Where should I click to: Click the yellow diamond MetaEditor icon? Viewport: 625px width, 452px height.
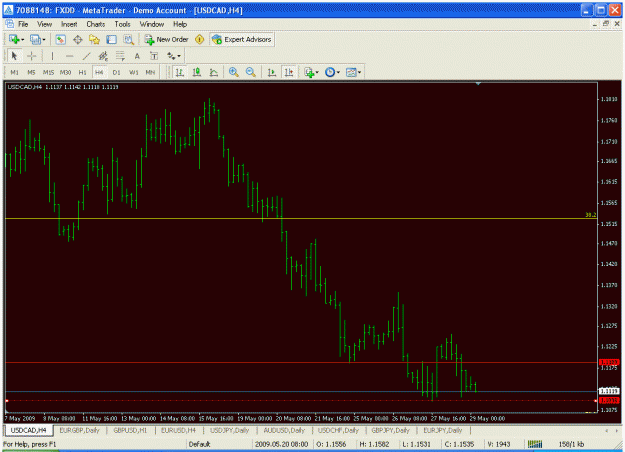point(199,39)
